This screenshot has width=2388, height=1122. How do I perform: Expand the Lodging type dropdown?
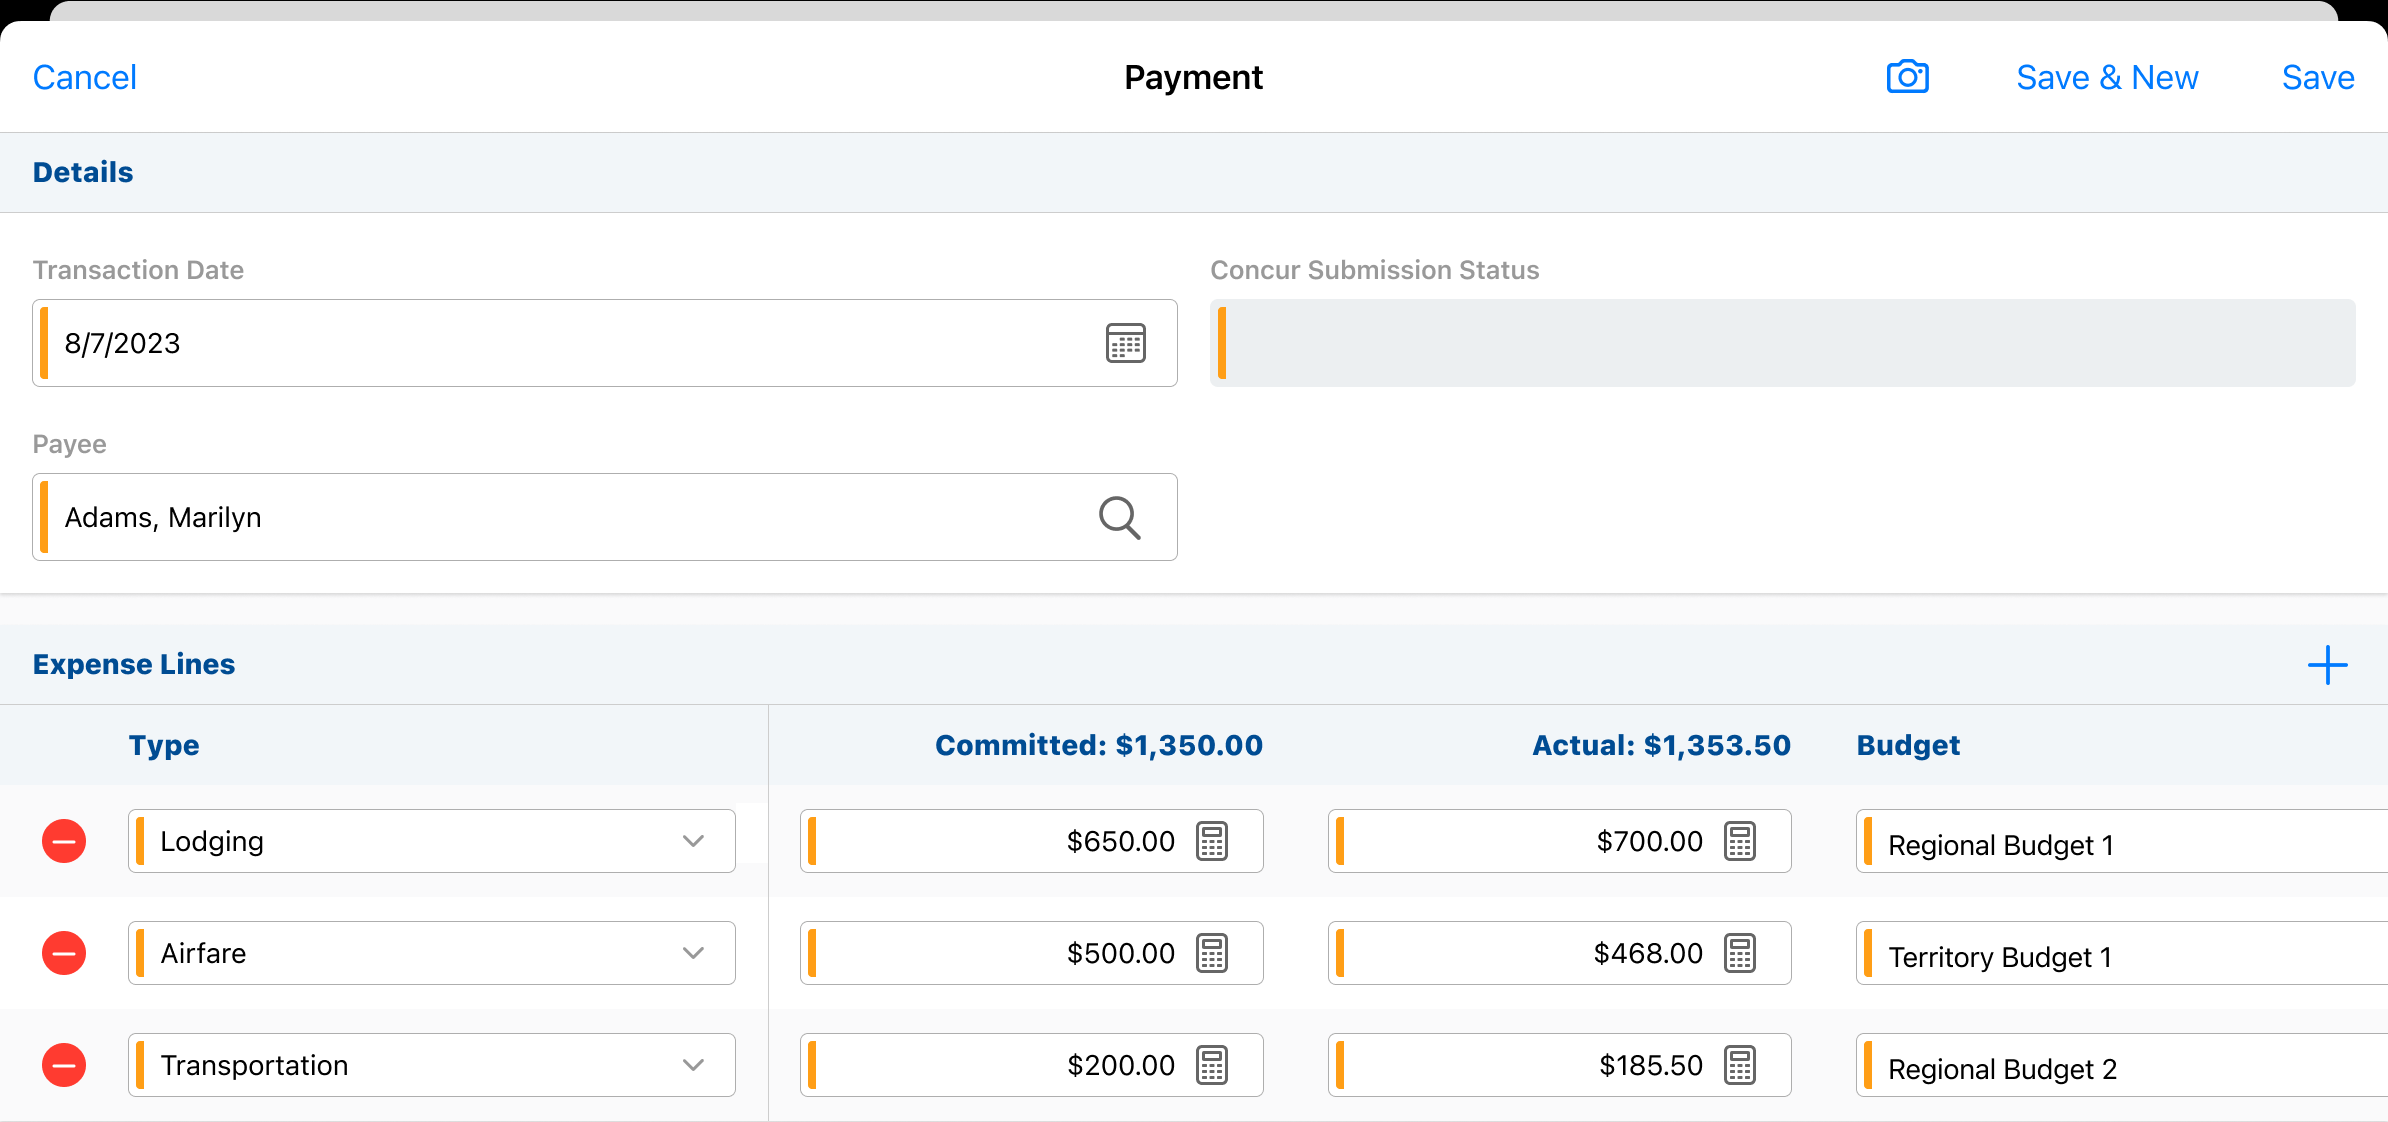click(693, 841)
